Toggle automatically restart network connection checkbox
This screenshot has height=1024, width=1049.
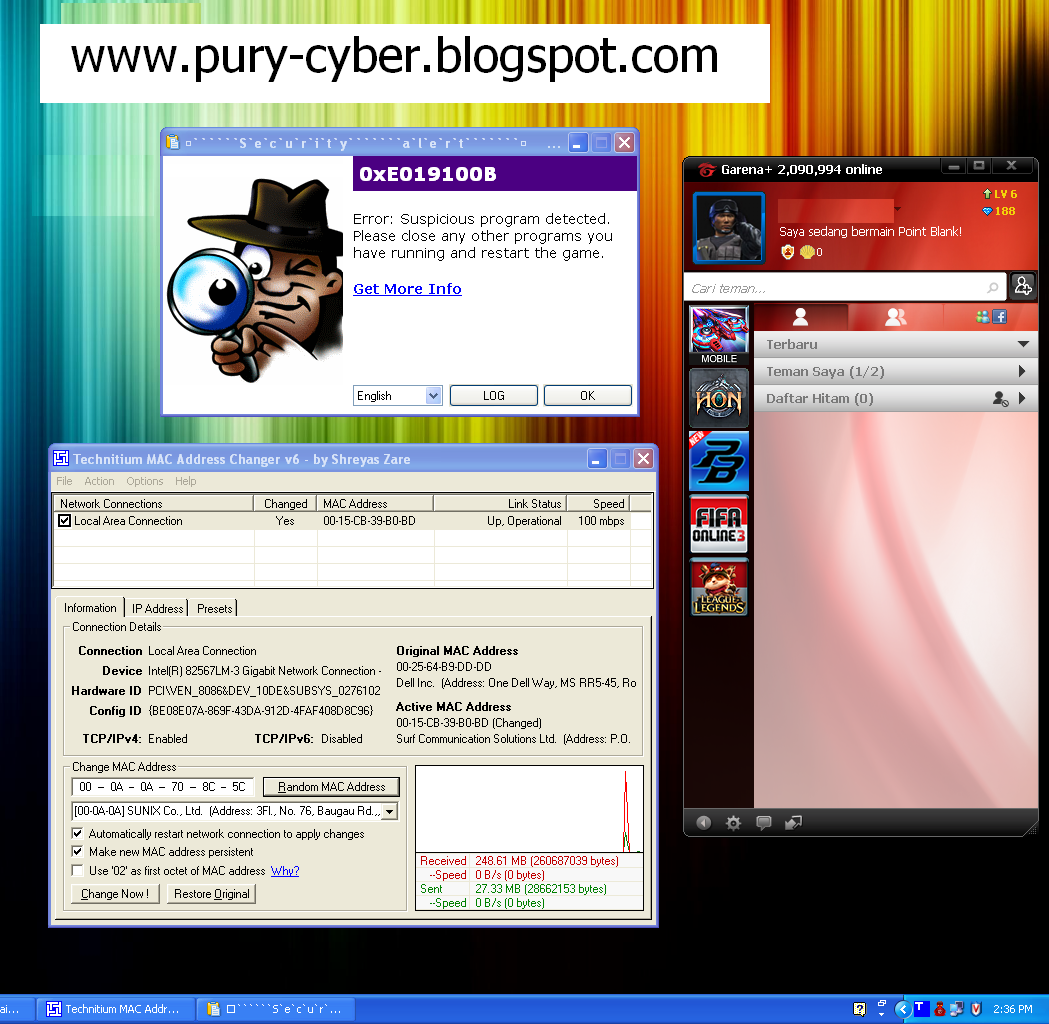point(78,833)
